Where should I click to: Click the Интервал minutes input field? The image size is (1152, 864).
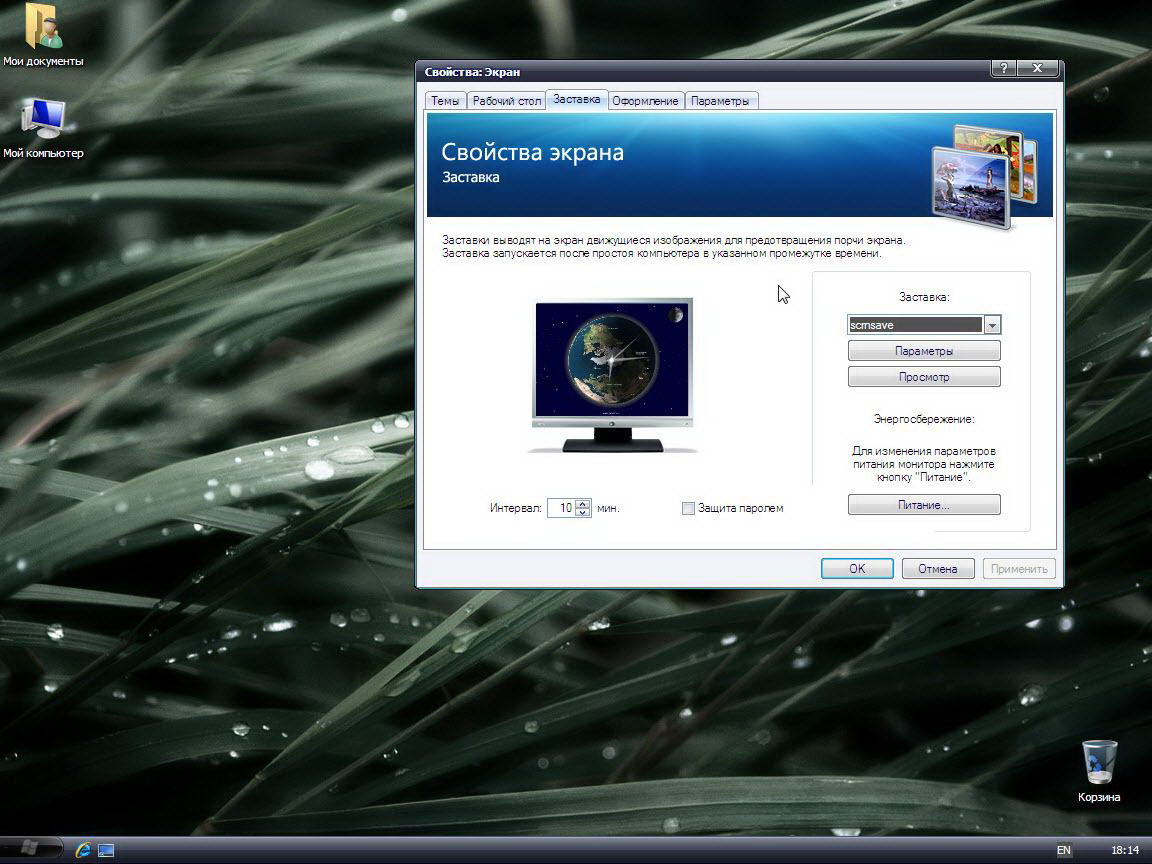click(x=562, y=508)
